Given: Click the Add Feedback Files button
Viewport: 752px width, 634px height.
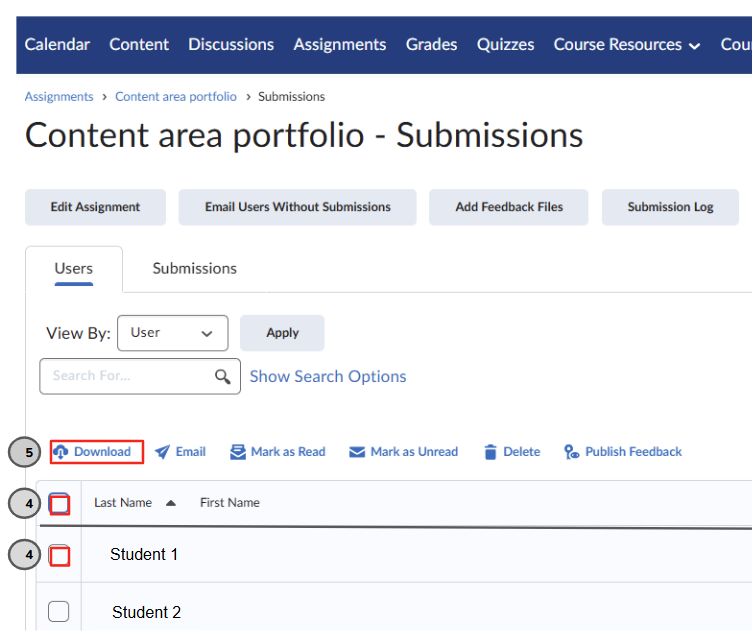Looking at the screenshot, I should point(509,207).
